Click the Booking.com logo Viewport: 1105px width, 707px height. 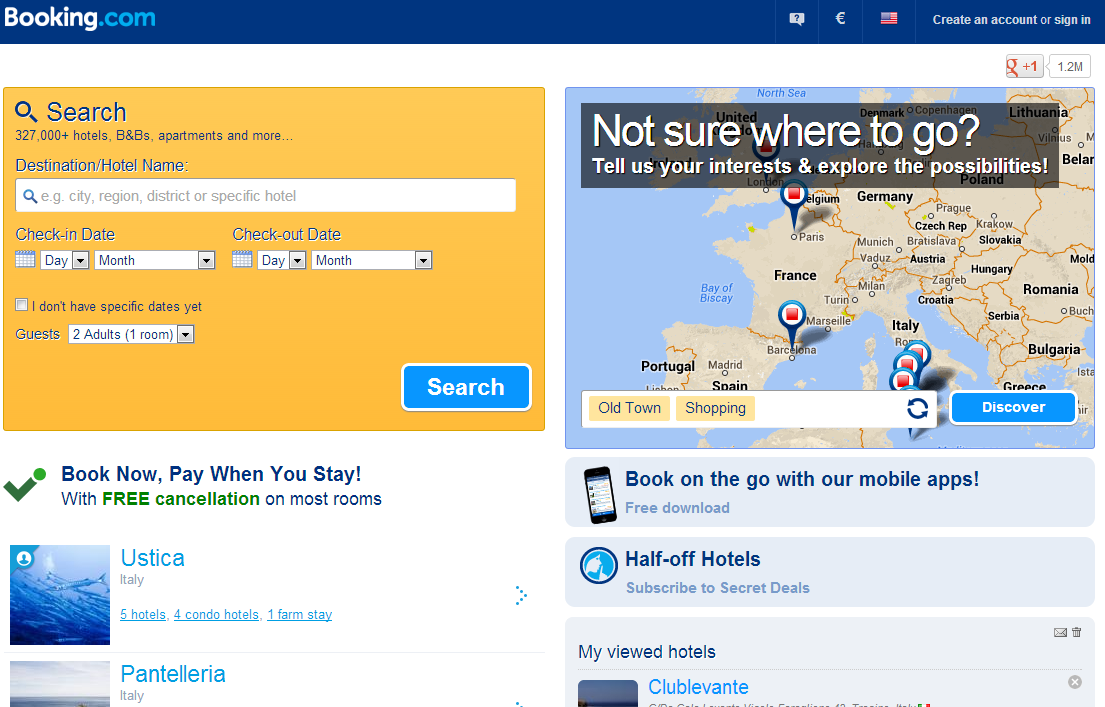point(80,18)
